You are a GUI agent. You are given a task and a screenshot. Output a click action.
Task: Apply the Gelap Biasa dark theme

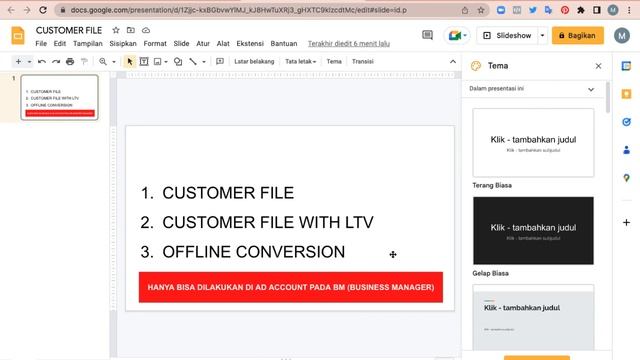click(x=533, y=231)
